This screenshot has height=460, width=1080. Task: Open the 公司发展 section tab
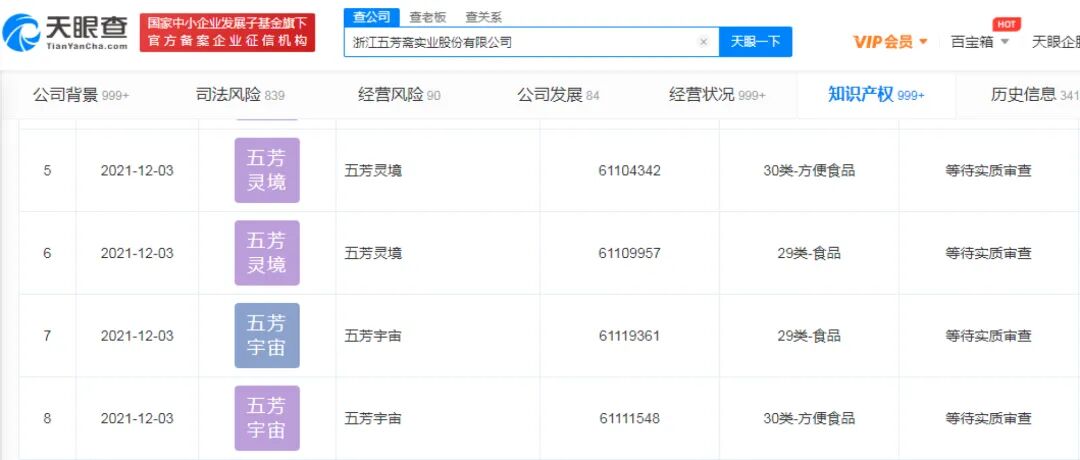[558, 95]
